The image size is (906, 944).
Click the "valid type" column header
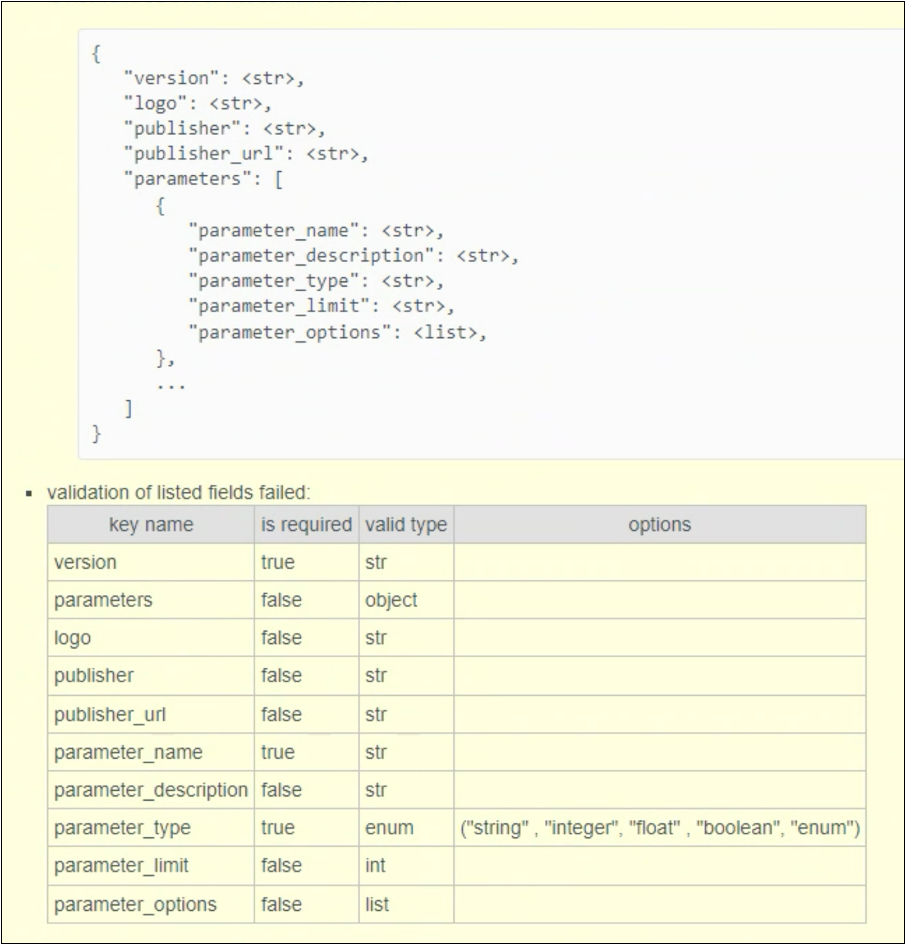(x=406, y=524)
